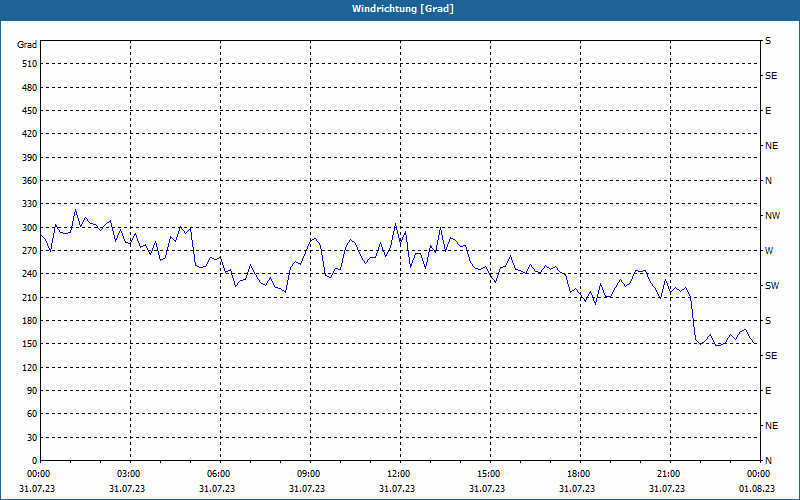The image size is (800, 500).
Task: Click the 150 y-axis value
Action: pyautogui.click(x=30, y=344)
